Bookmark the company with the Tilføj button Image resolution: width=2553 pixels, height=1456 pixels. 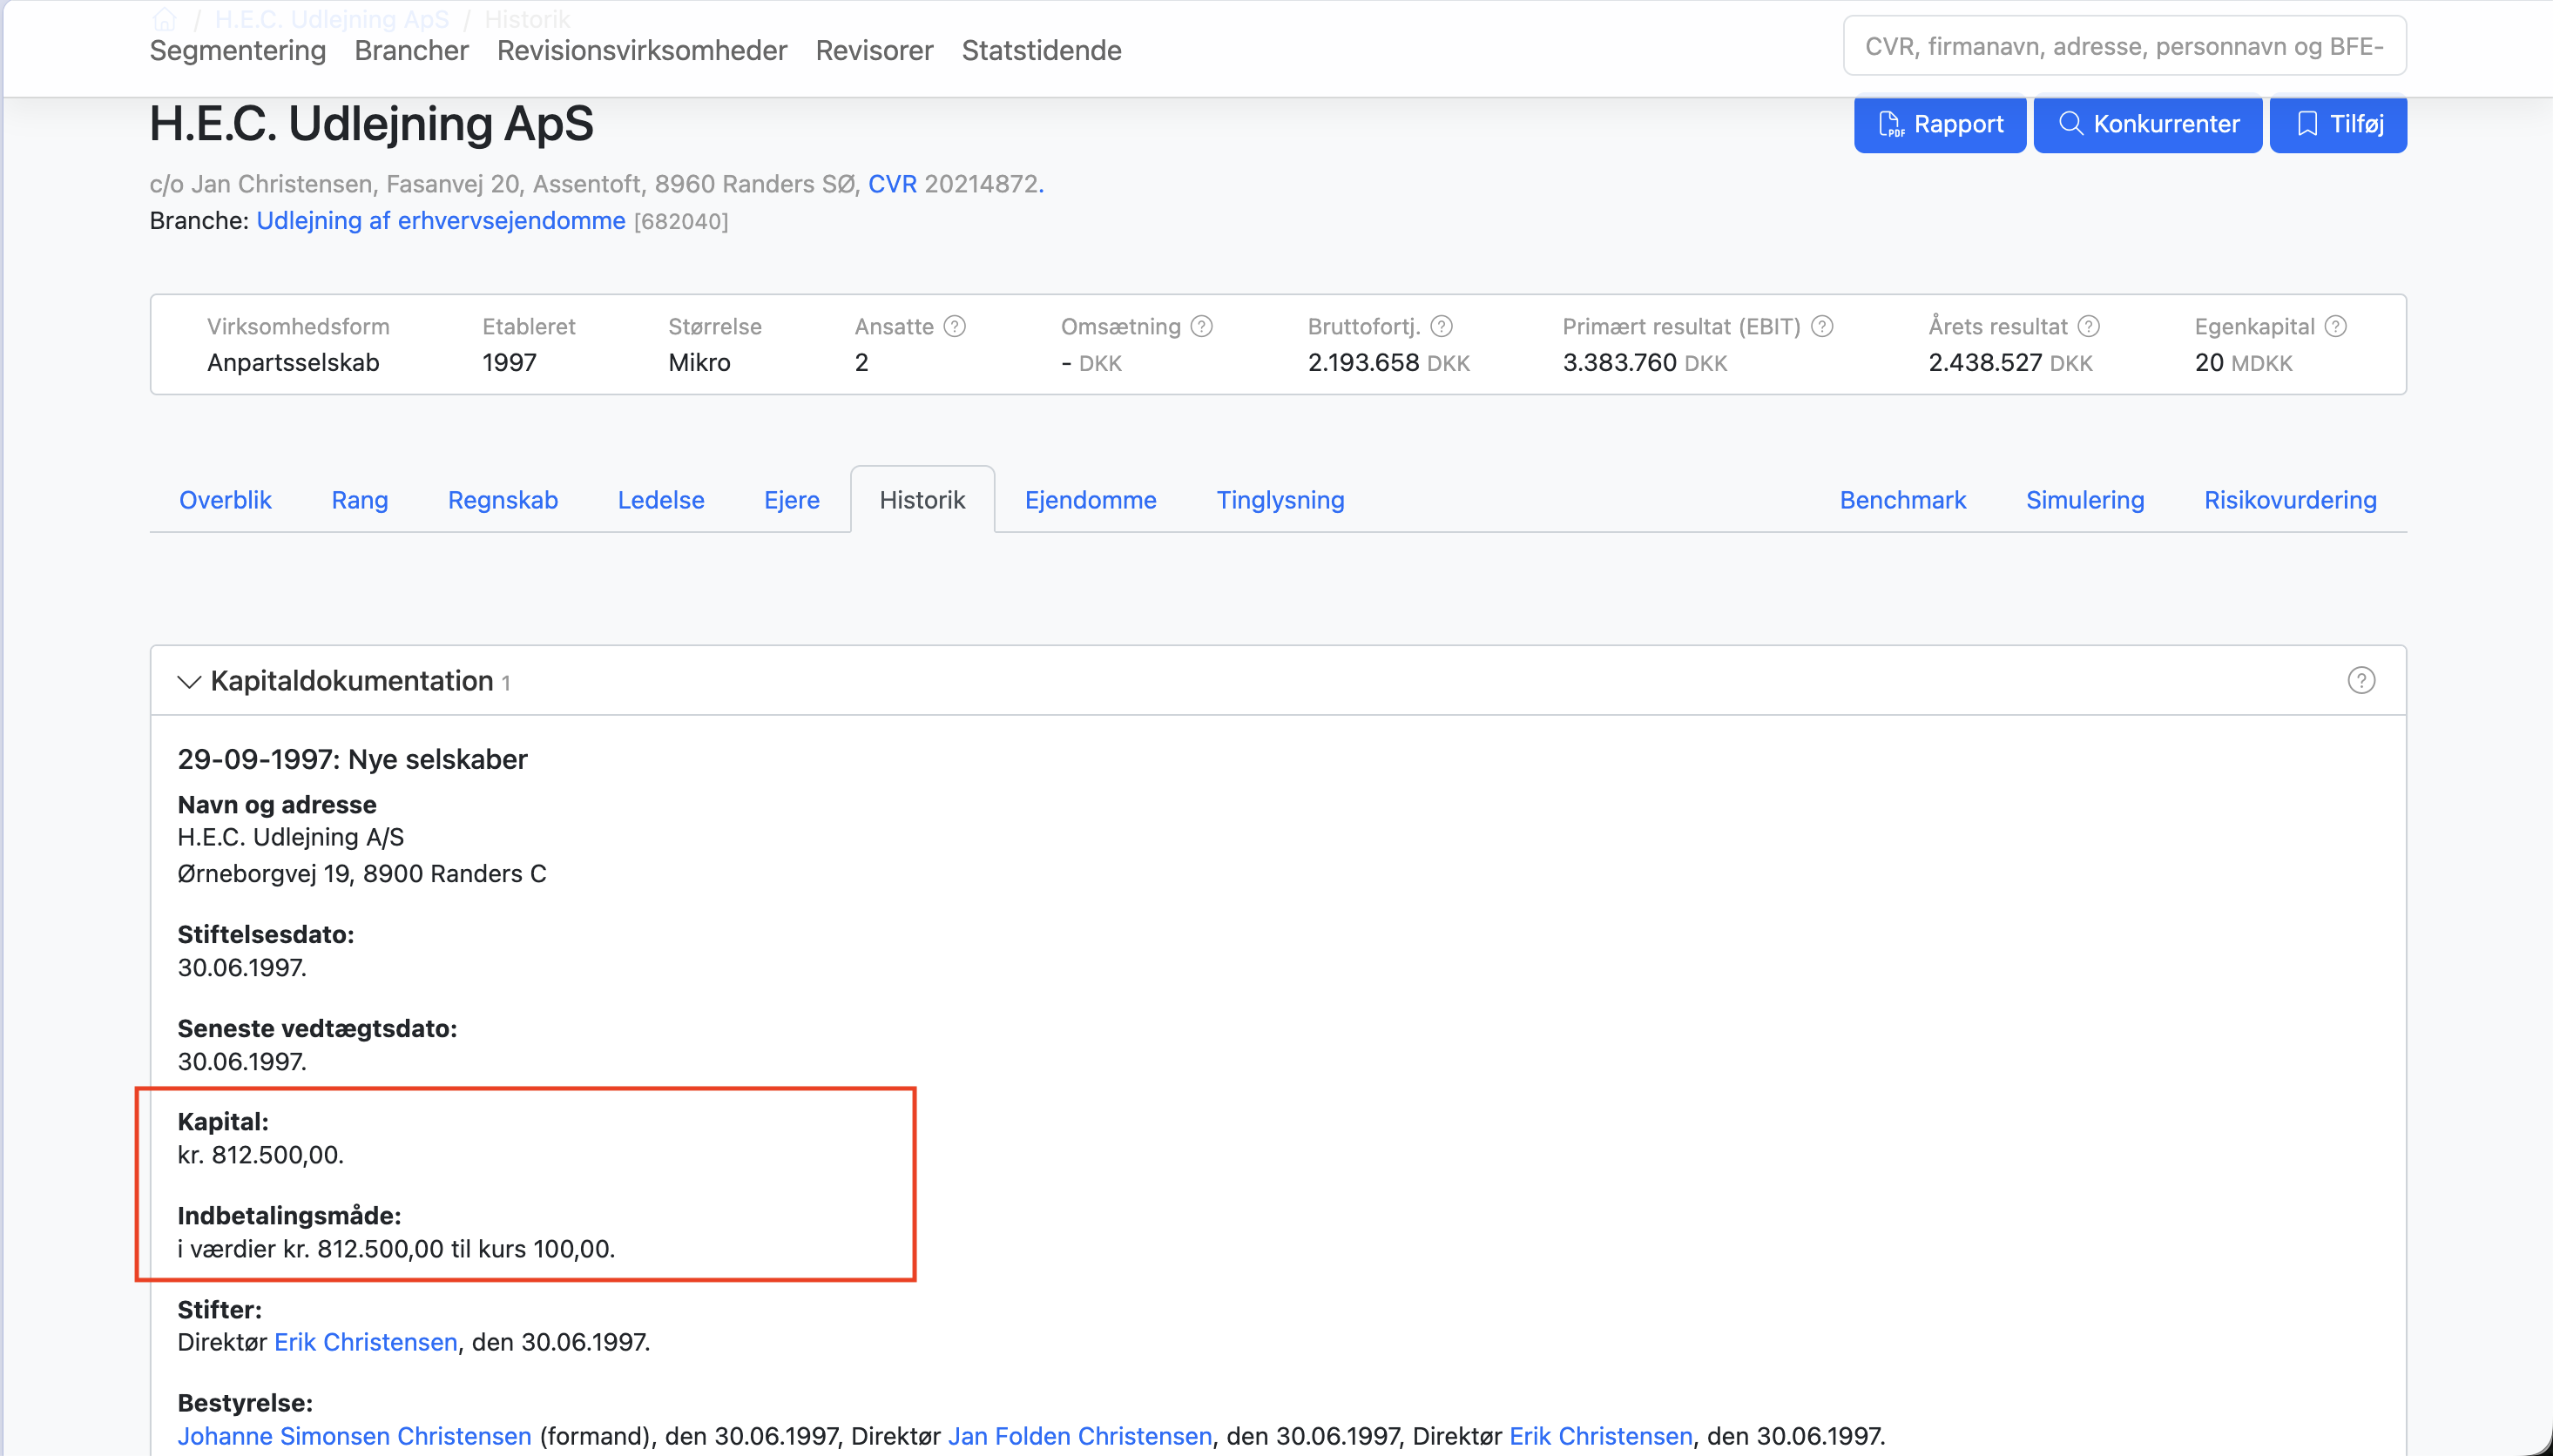pos(2338,124)
